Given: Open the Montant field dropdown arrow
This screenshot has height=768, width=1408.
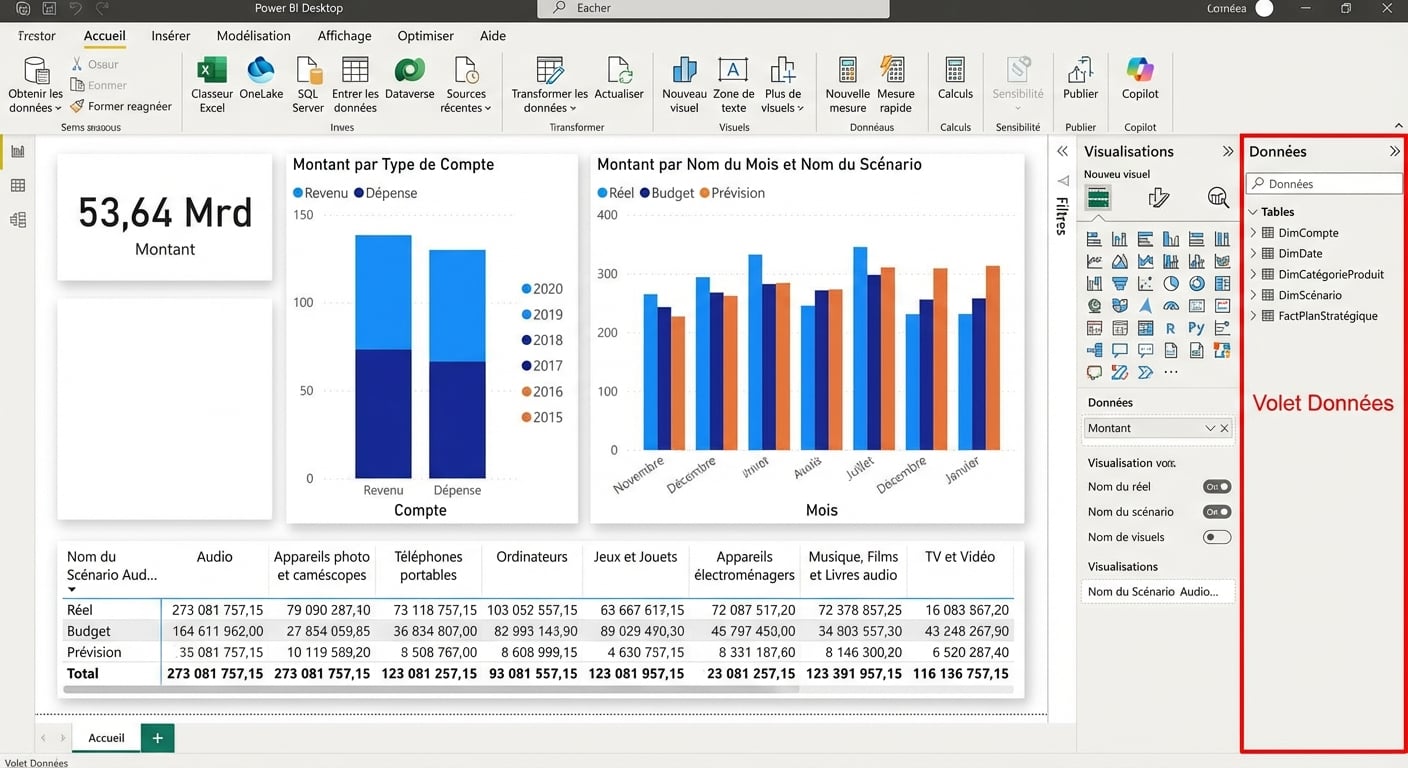Looking at the screenshot, I should 1210,428.
